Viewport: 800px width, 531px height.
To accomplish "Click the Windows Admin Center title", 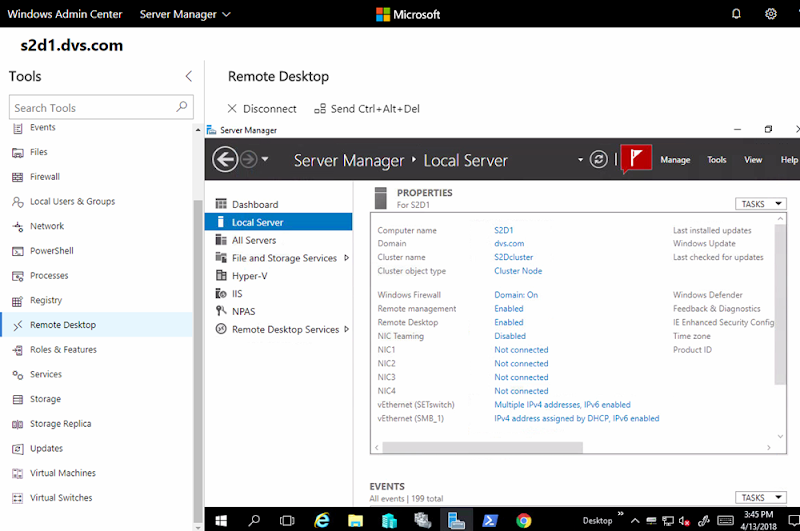I will tap(65, 14).
